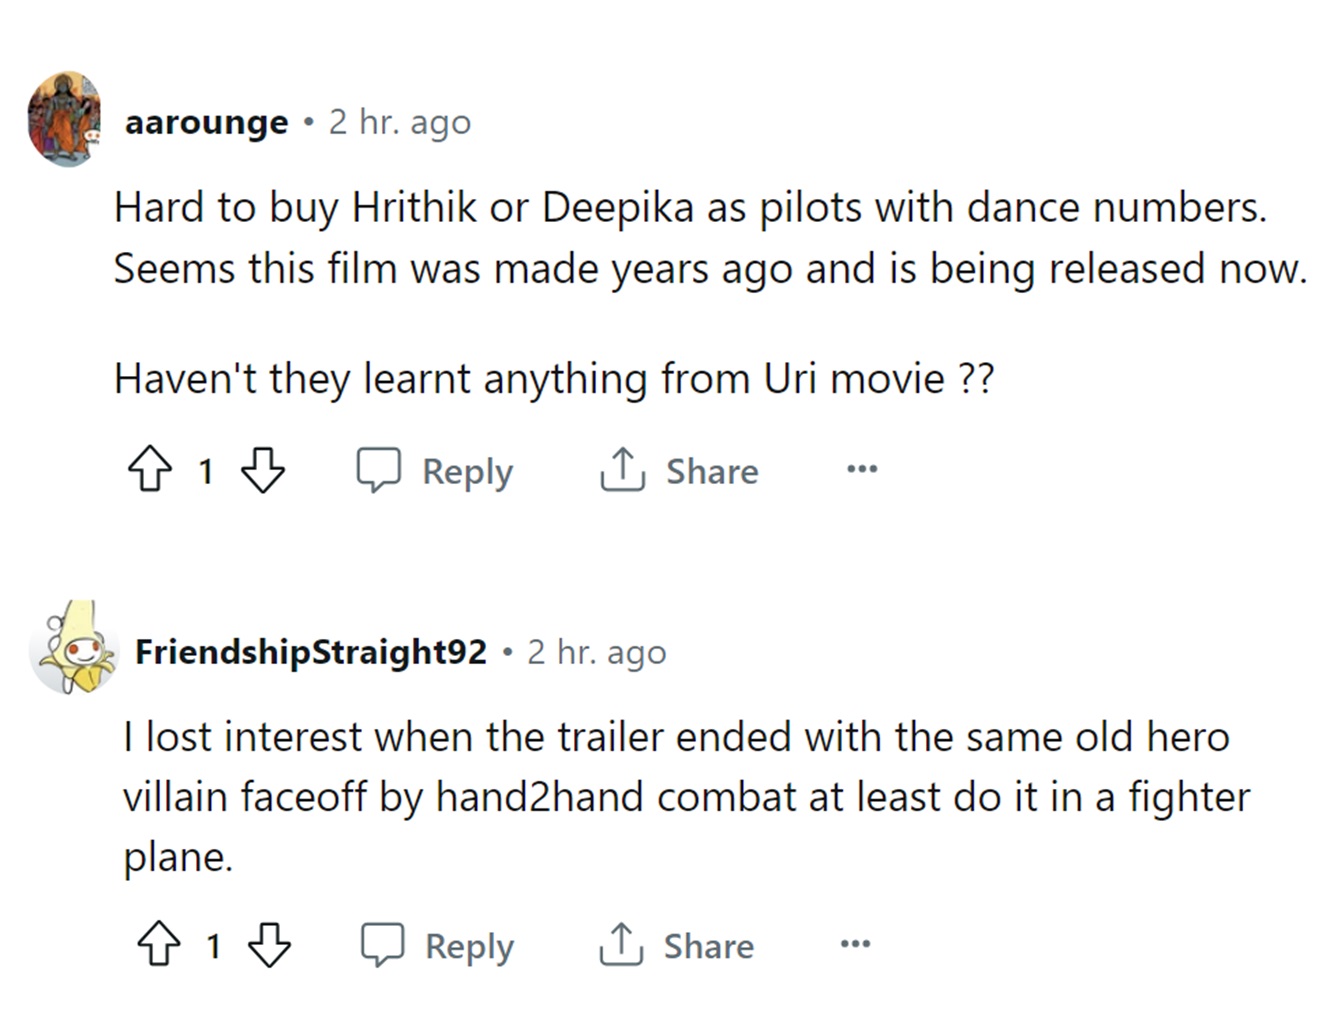Upvote aarounge's comment

150,469
